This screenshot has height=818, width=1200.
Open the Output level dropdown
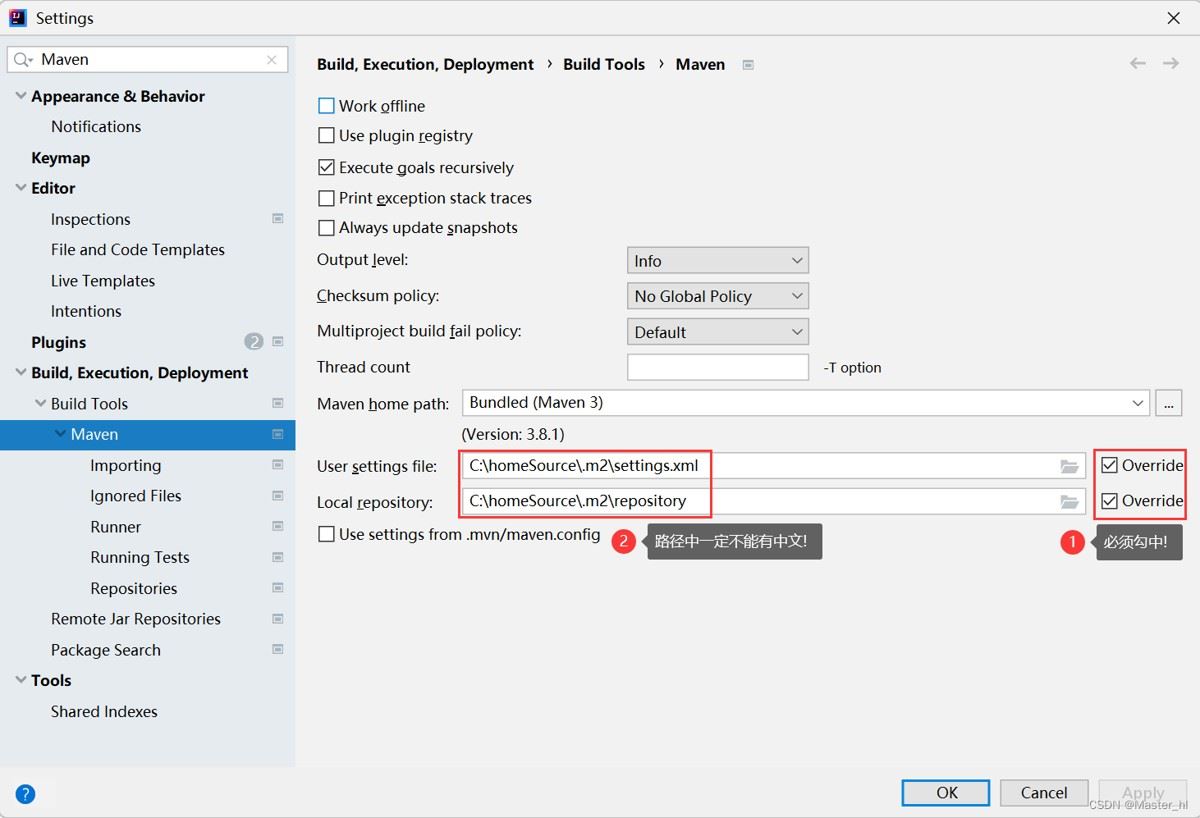pos(717,261)
